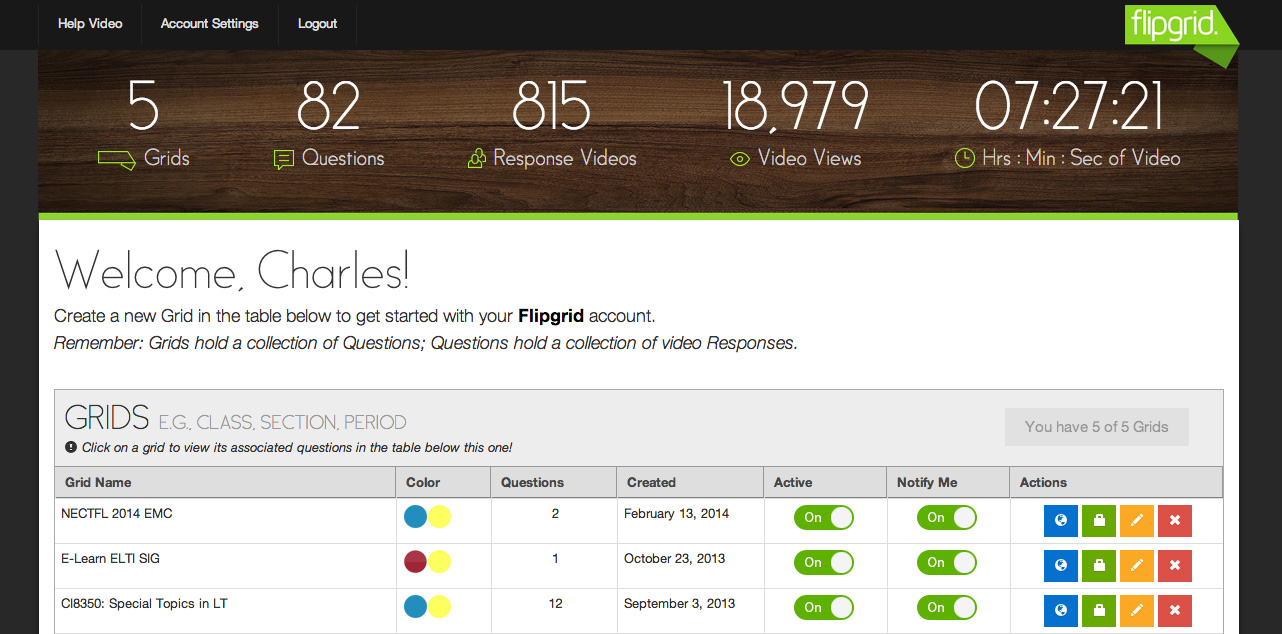
Task: Toggle Active switch for E-Learn ELTI SIG
Action: click(x=824, y=563)
